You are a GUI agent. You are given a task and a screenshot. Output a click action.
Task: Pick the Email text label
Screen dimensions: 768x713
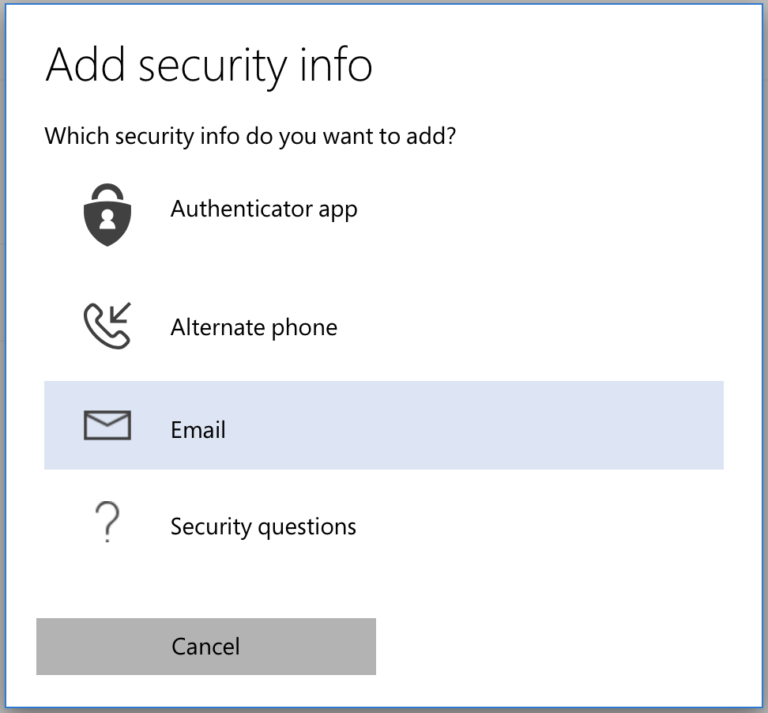198,430
